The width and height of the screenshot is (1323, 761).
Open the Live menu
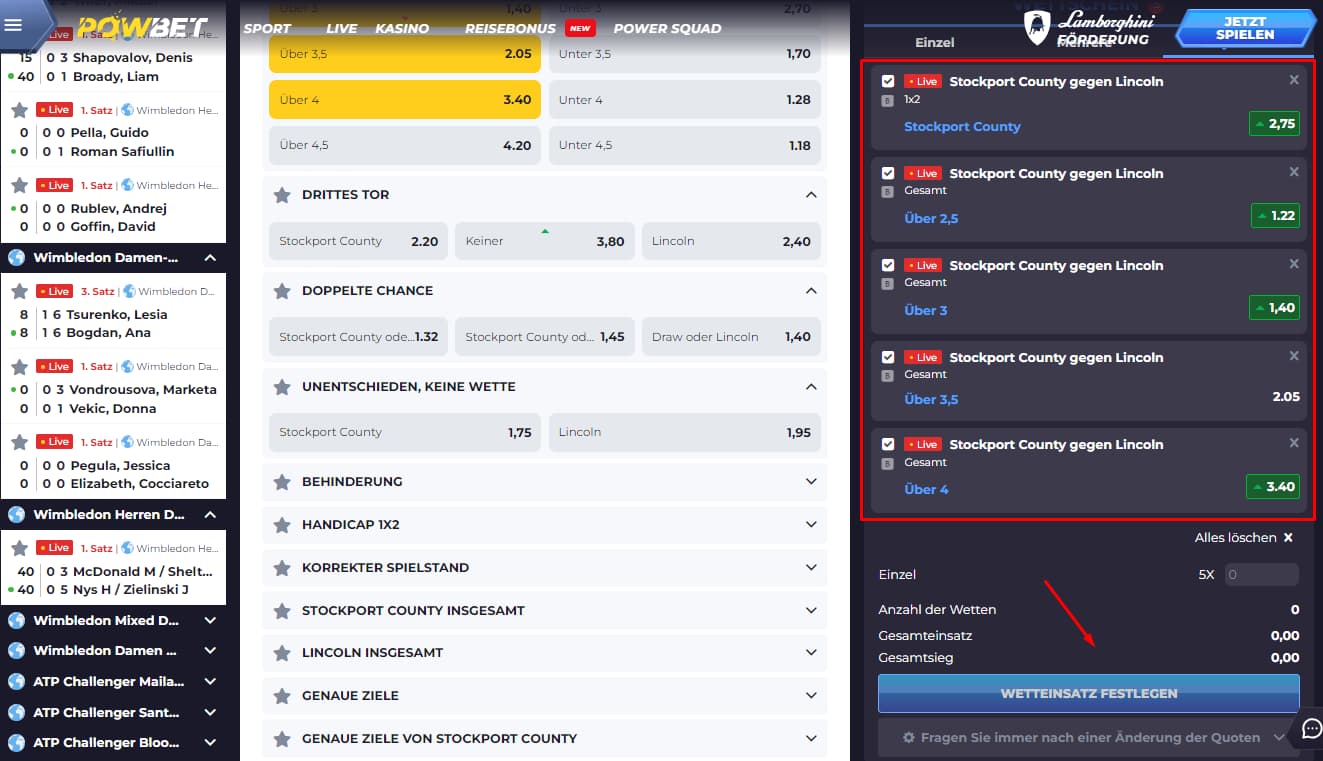click(x=341, y=29)
